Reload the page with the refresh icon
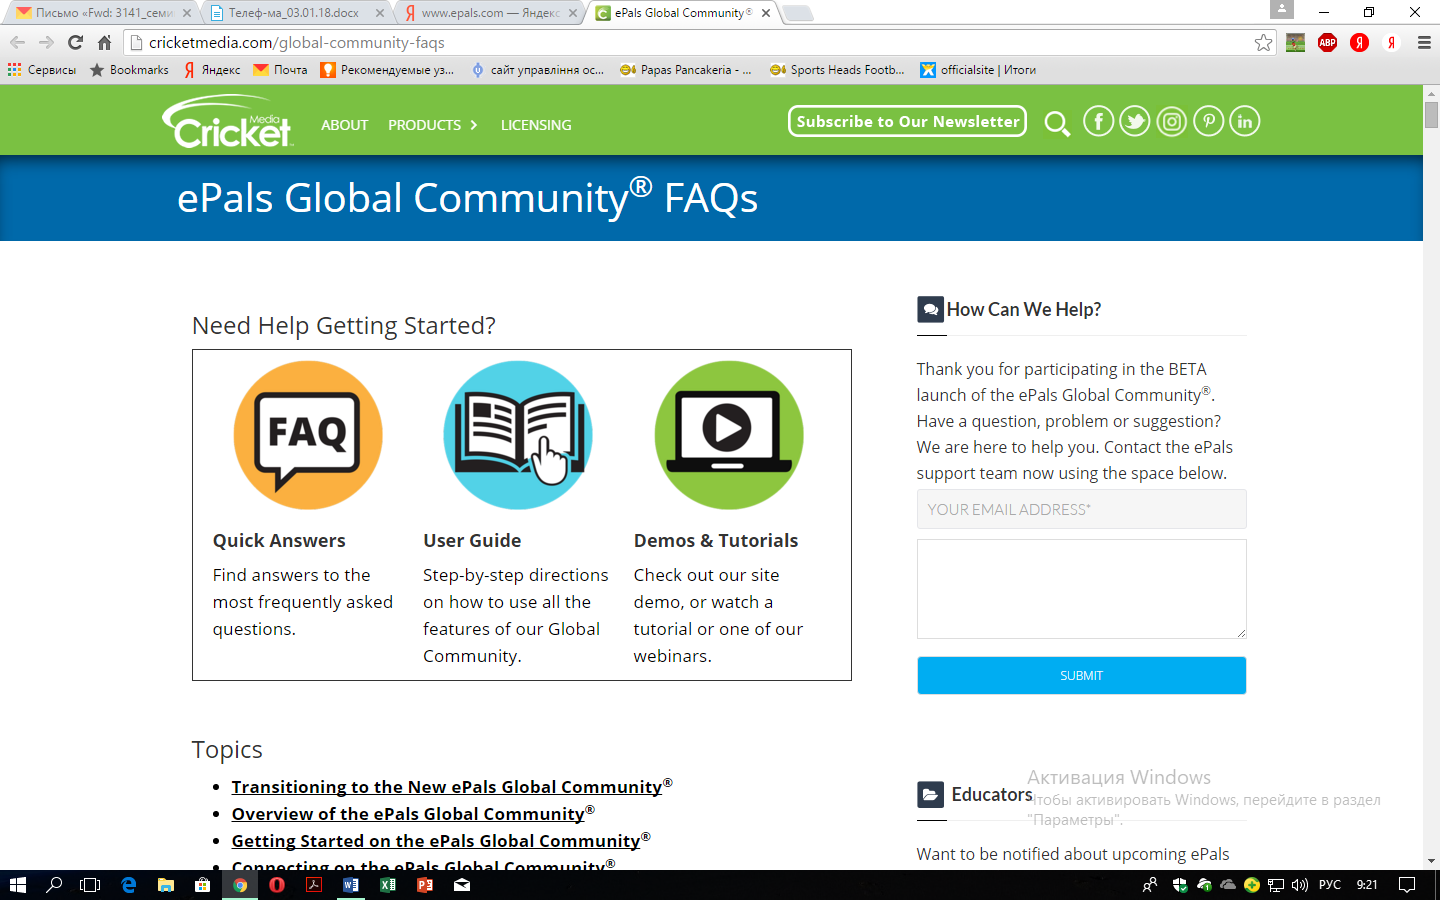The image size is (1440, 900). coord(75,42)
